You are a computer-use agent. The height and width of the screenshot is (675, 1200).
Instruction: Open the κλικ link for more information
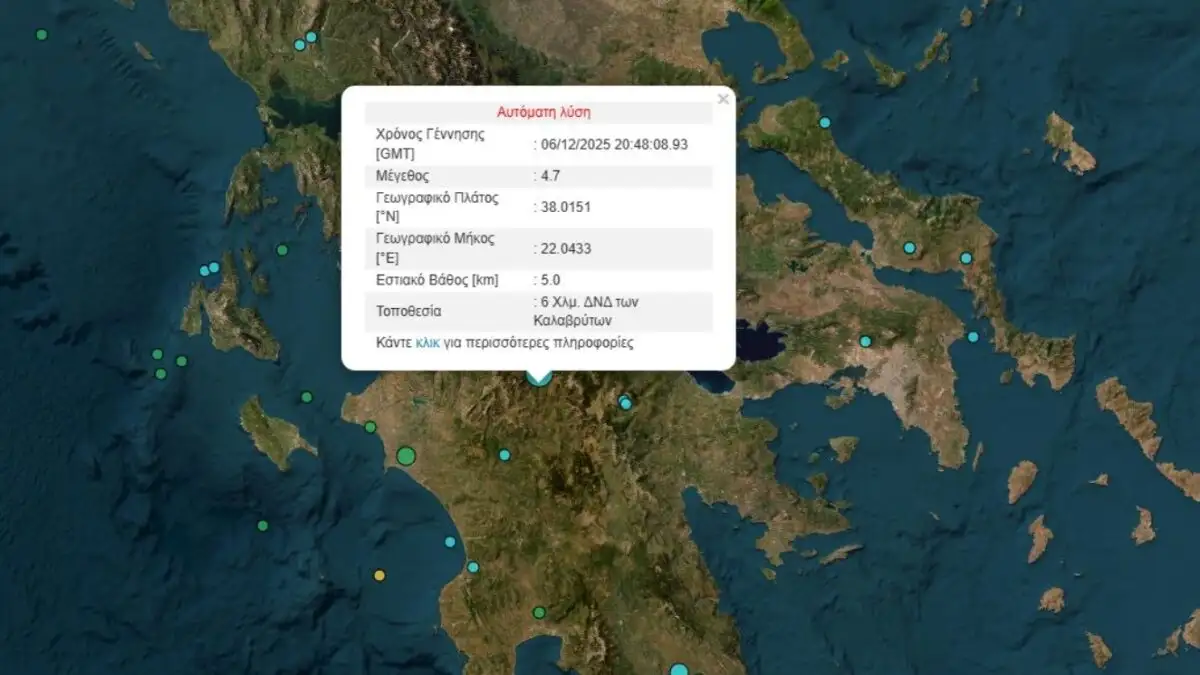click(428, 343)
